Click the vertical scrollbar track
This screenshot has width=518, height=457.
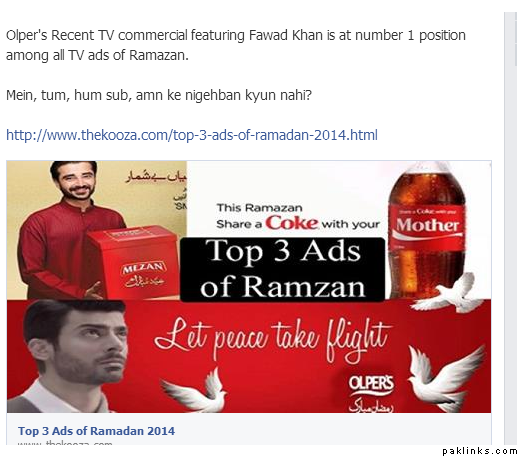pos(510,228)
